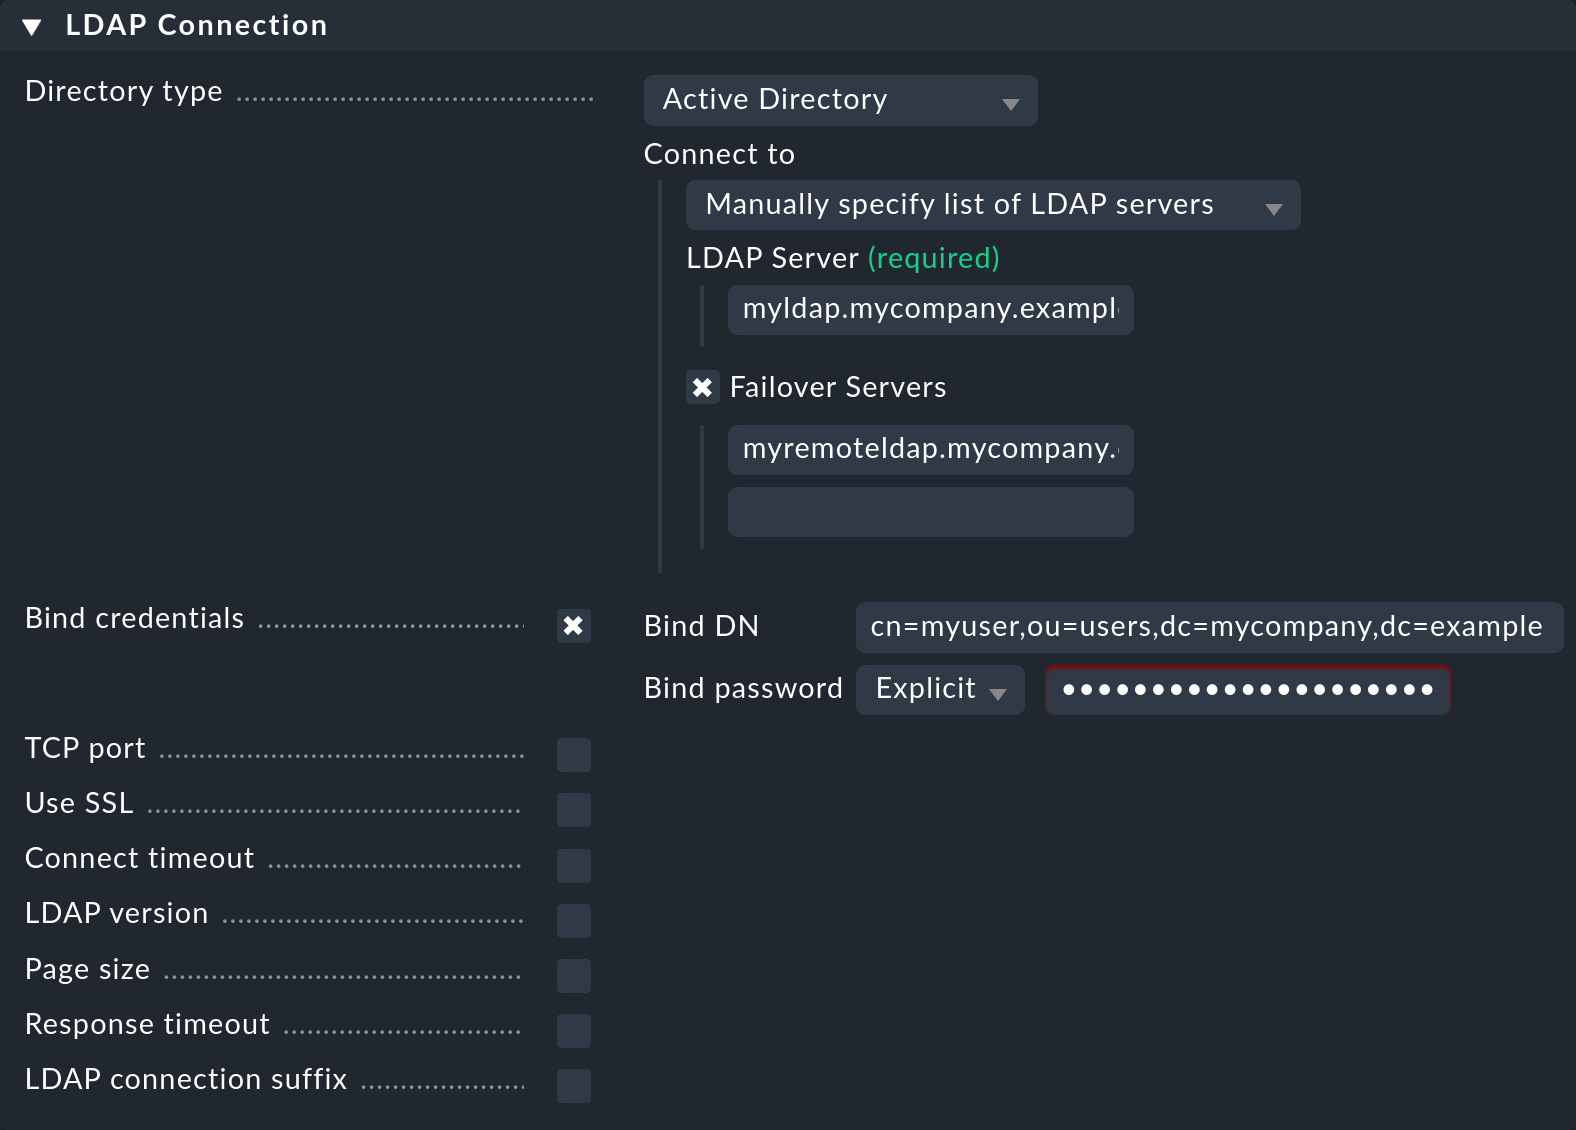Click the Use SSL label
1576x1130 pixels.
coord(79,803)
